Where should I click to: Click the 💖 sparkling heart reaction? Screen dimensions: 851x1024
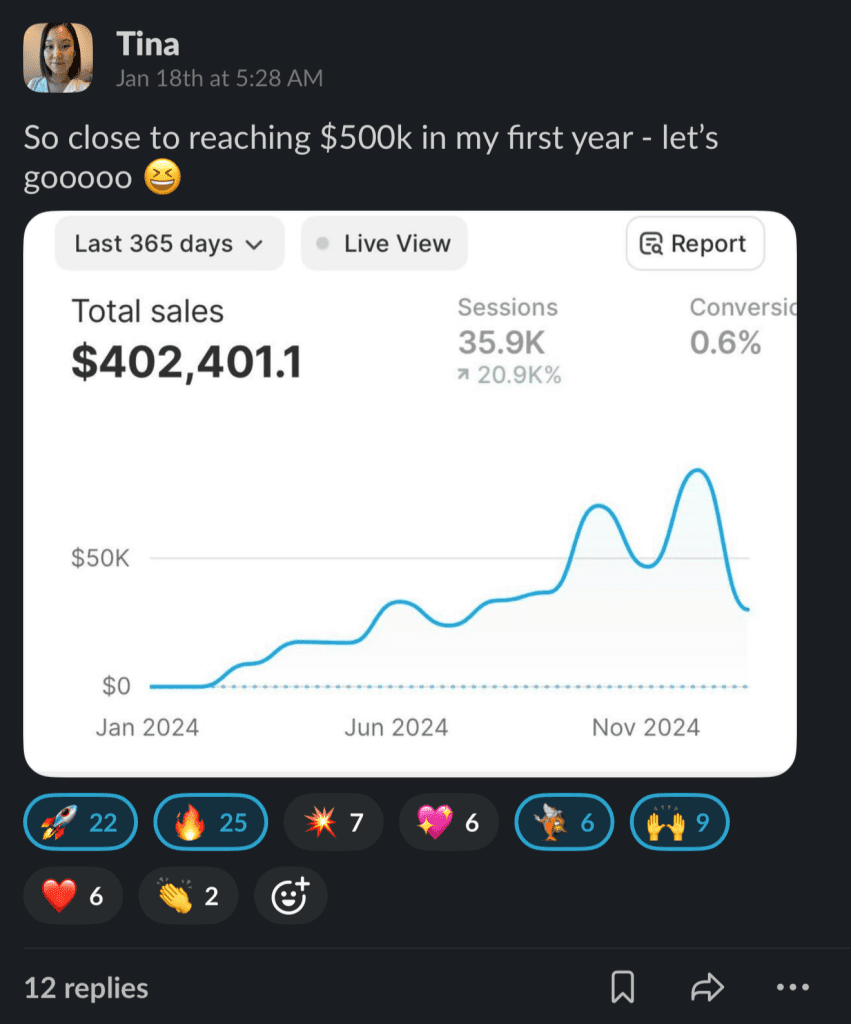pyautogui.click(x=448, y=822)
